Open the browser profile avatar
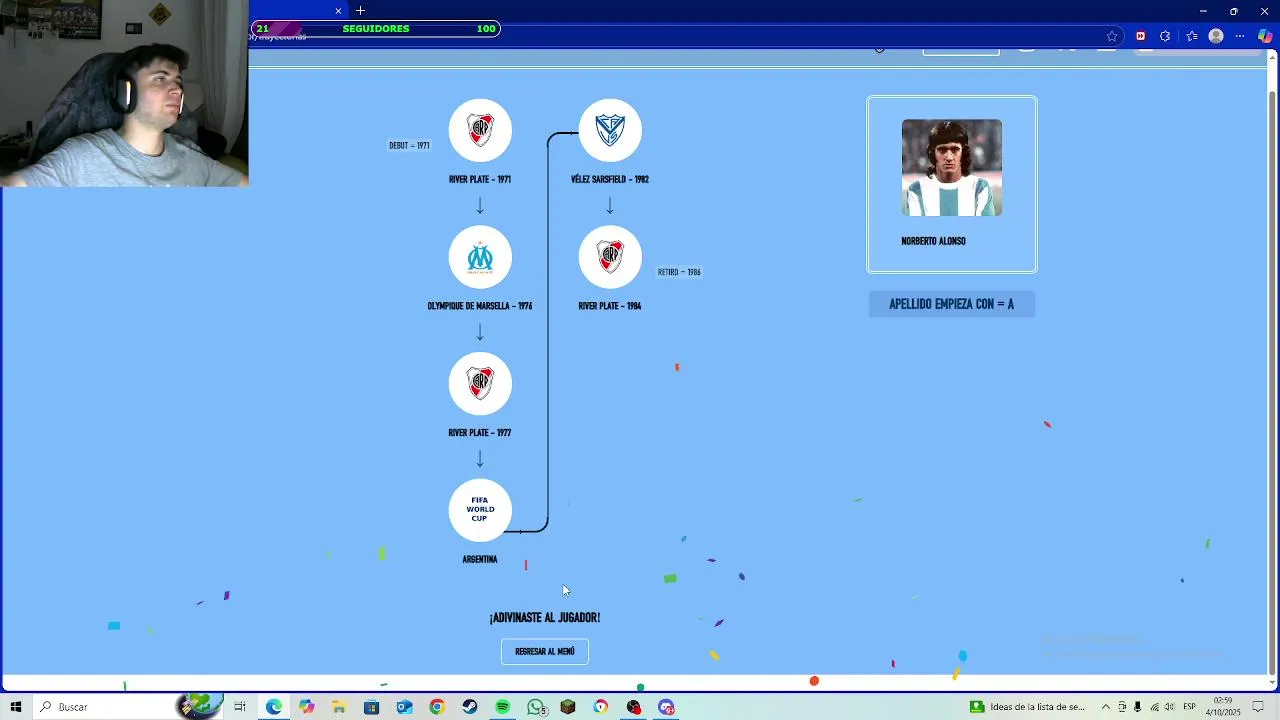 (1216, 36)
